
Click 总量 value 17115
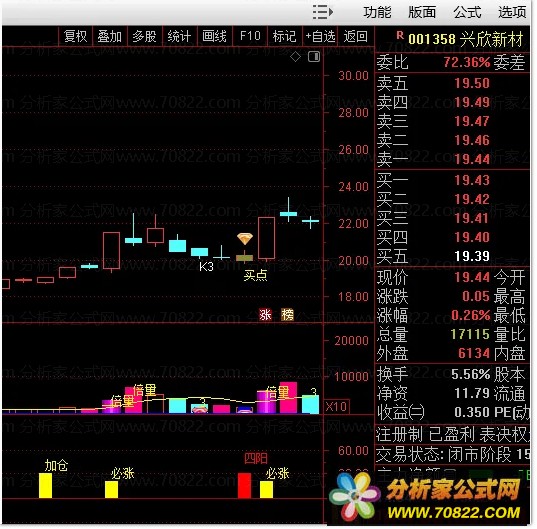coord(470,334)
